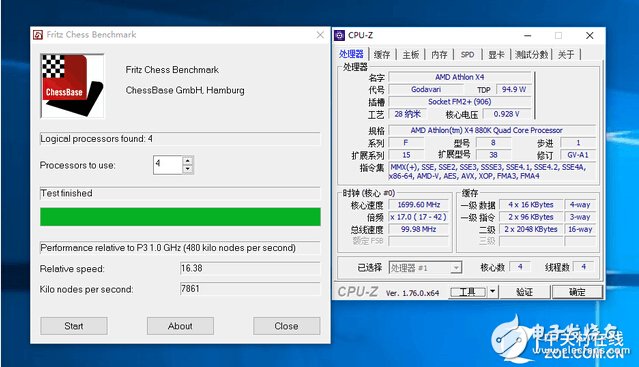The height and width of the screenshot is (367, 639).
Task: Select the SPD tab
Action: [467, 55]
